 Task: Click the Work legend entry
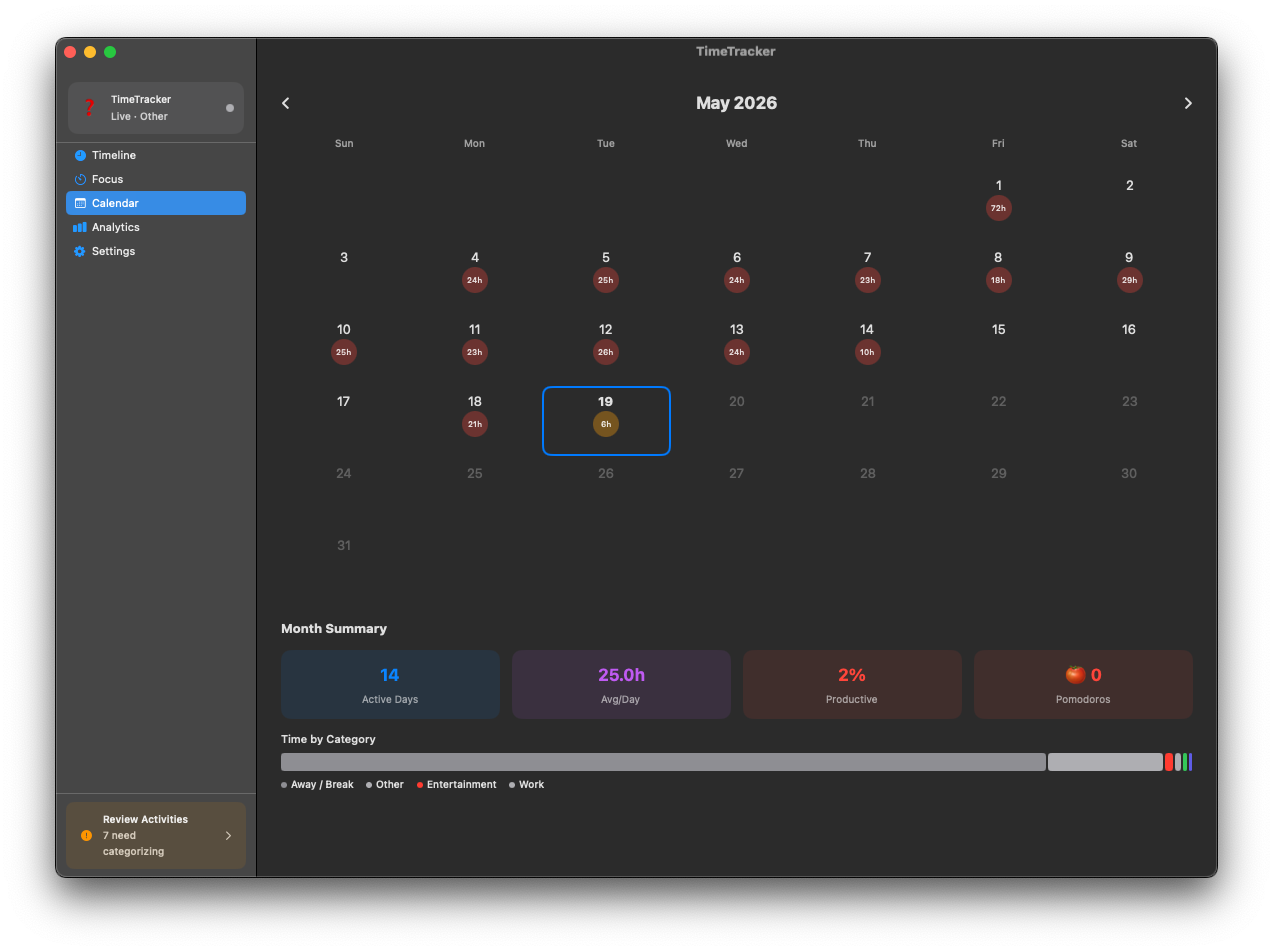pyautogui.click(x=527, y=785)
